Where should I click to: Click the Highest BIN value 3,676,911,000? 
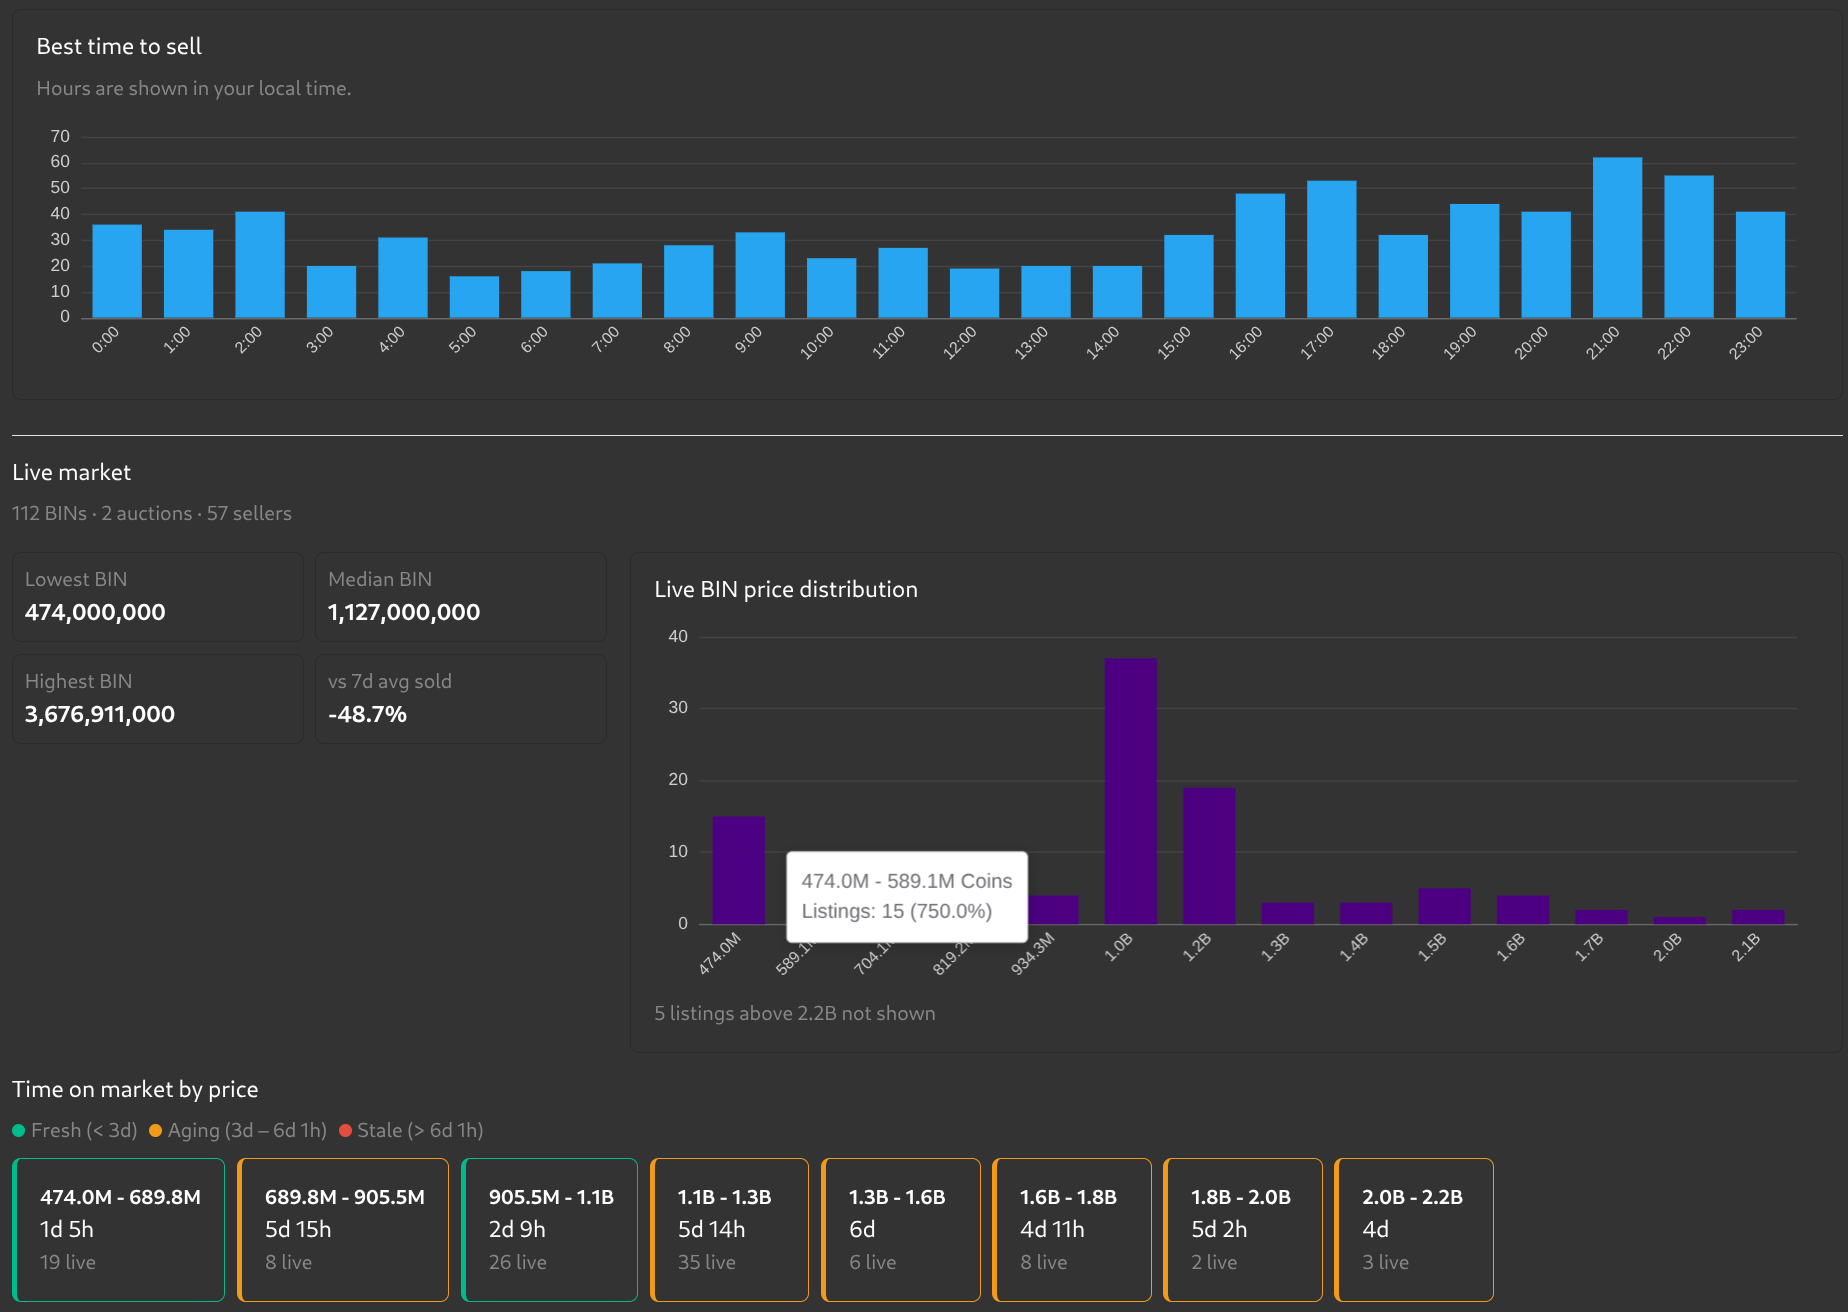(100, 714)
